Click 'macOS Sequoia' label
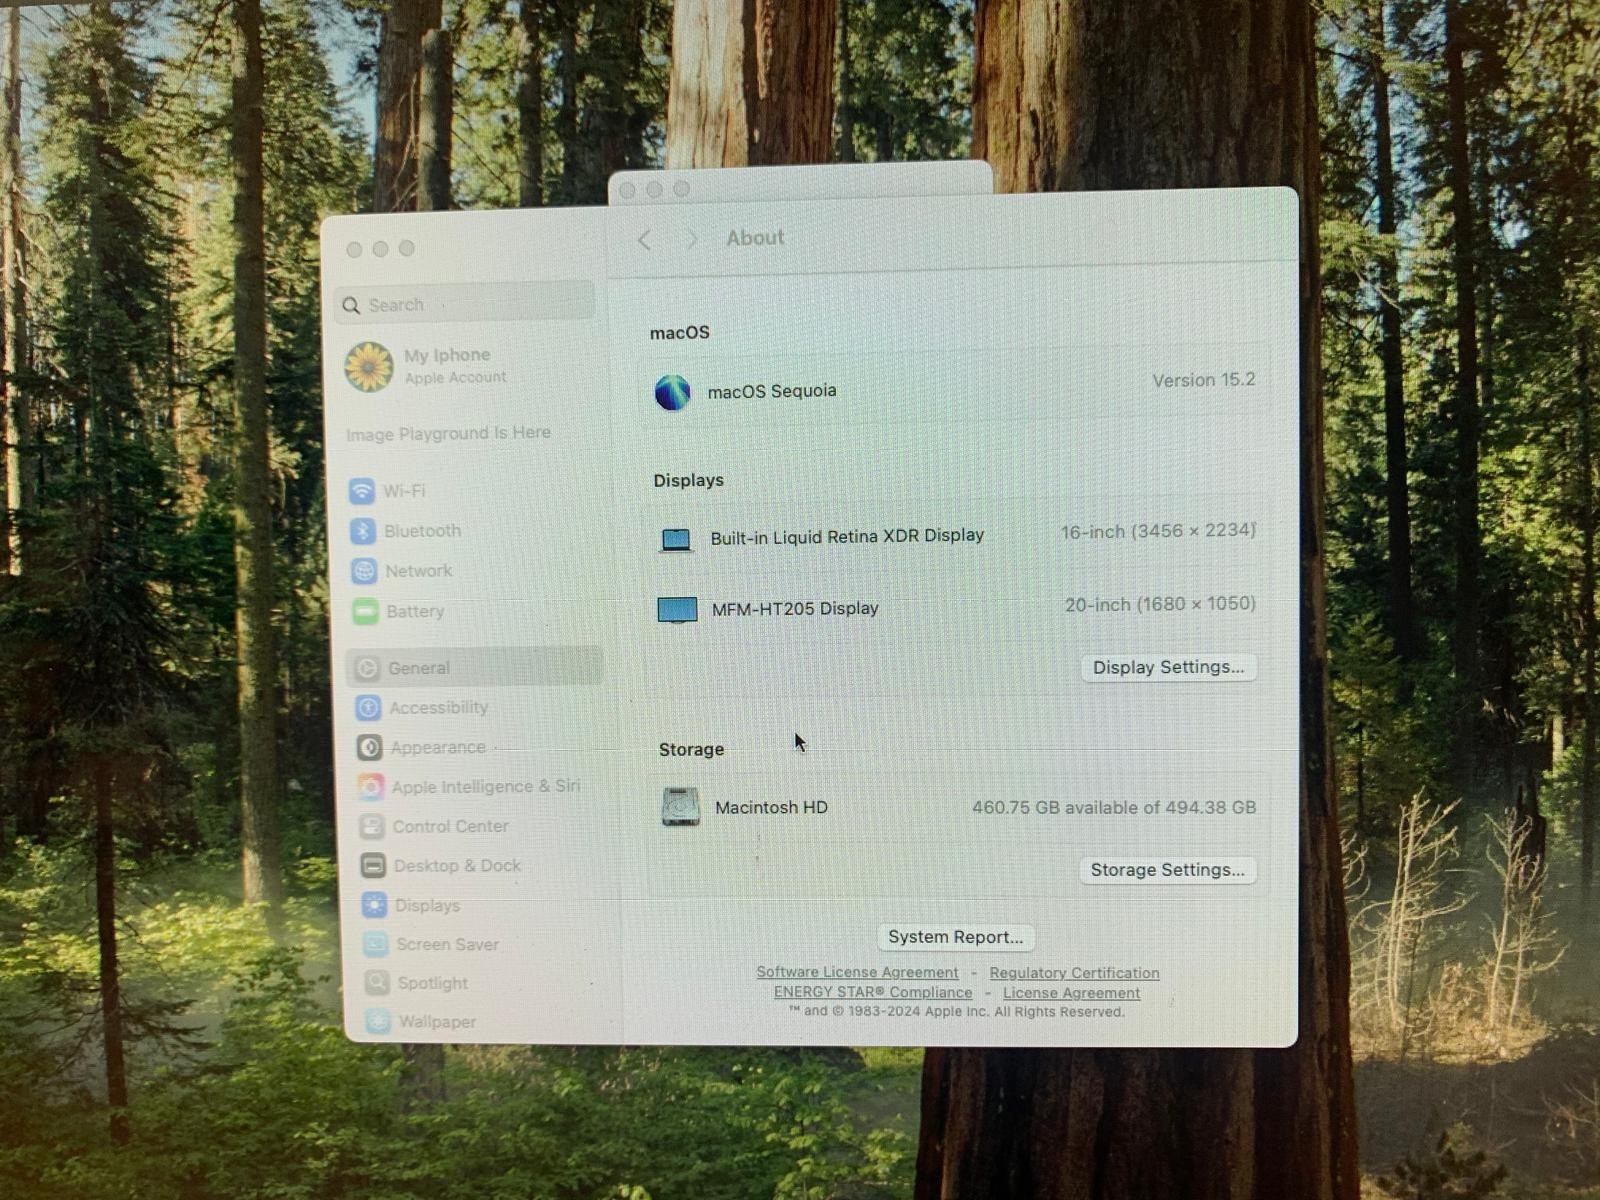The width and height of the screenshot is (1600, 1200). click(772, 391)
